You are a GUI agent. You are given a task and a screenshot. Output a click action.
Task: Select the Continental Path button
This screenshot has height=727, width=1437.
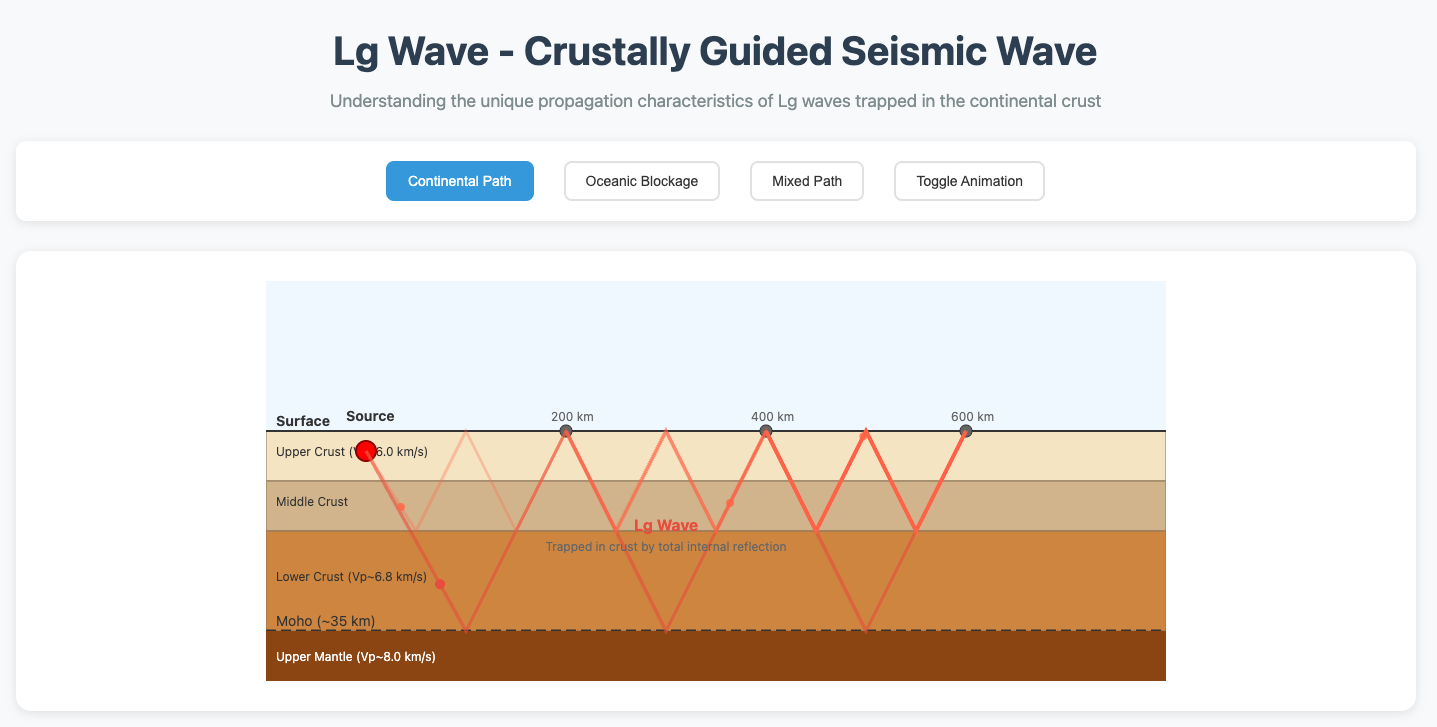pos(460,181)
